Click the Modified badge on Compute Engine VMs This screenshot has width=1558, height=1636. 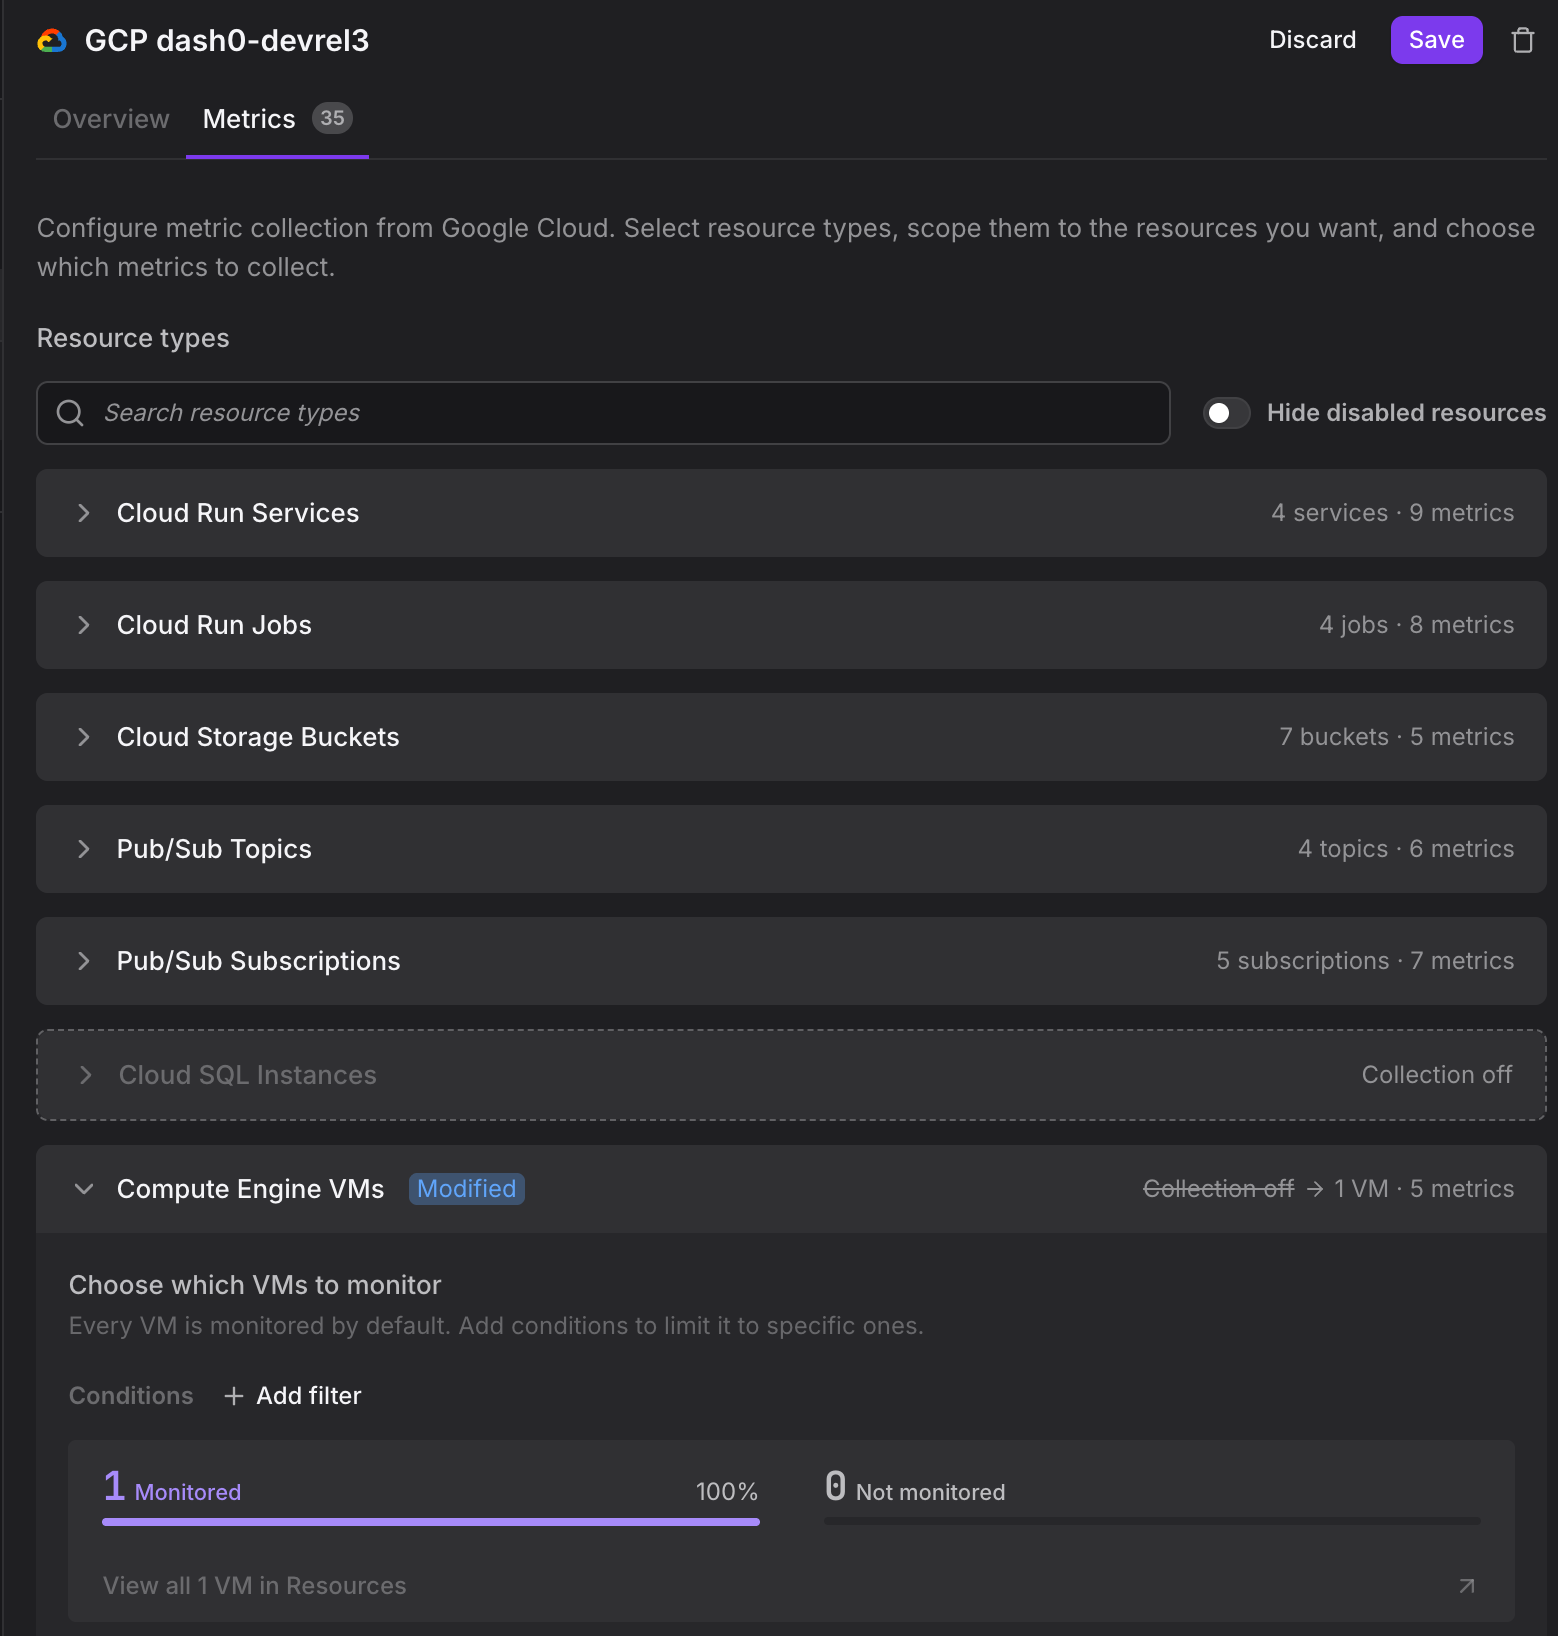click(x=466, y=1189)
